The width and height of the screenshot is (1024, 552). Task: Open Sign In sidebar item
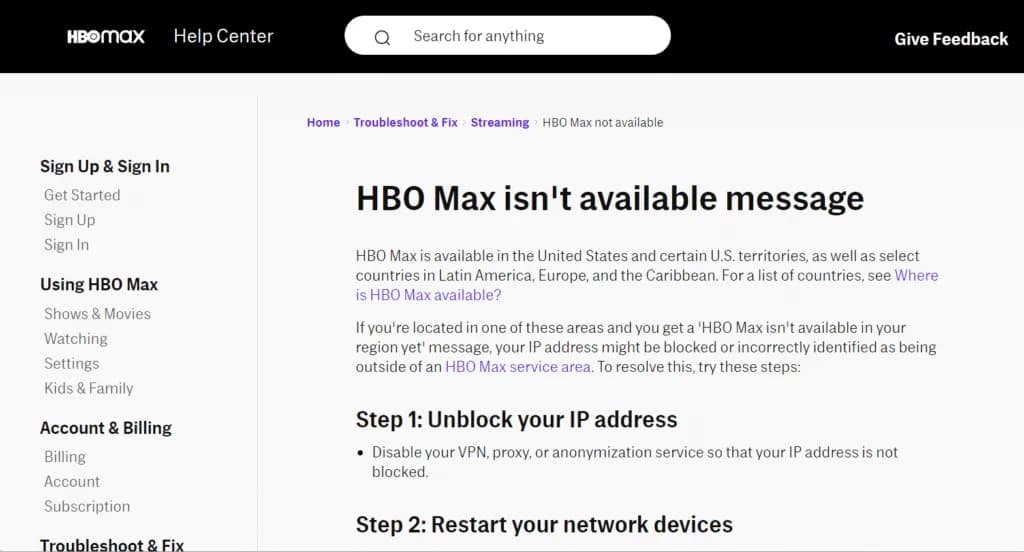coord(66,245)
